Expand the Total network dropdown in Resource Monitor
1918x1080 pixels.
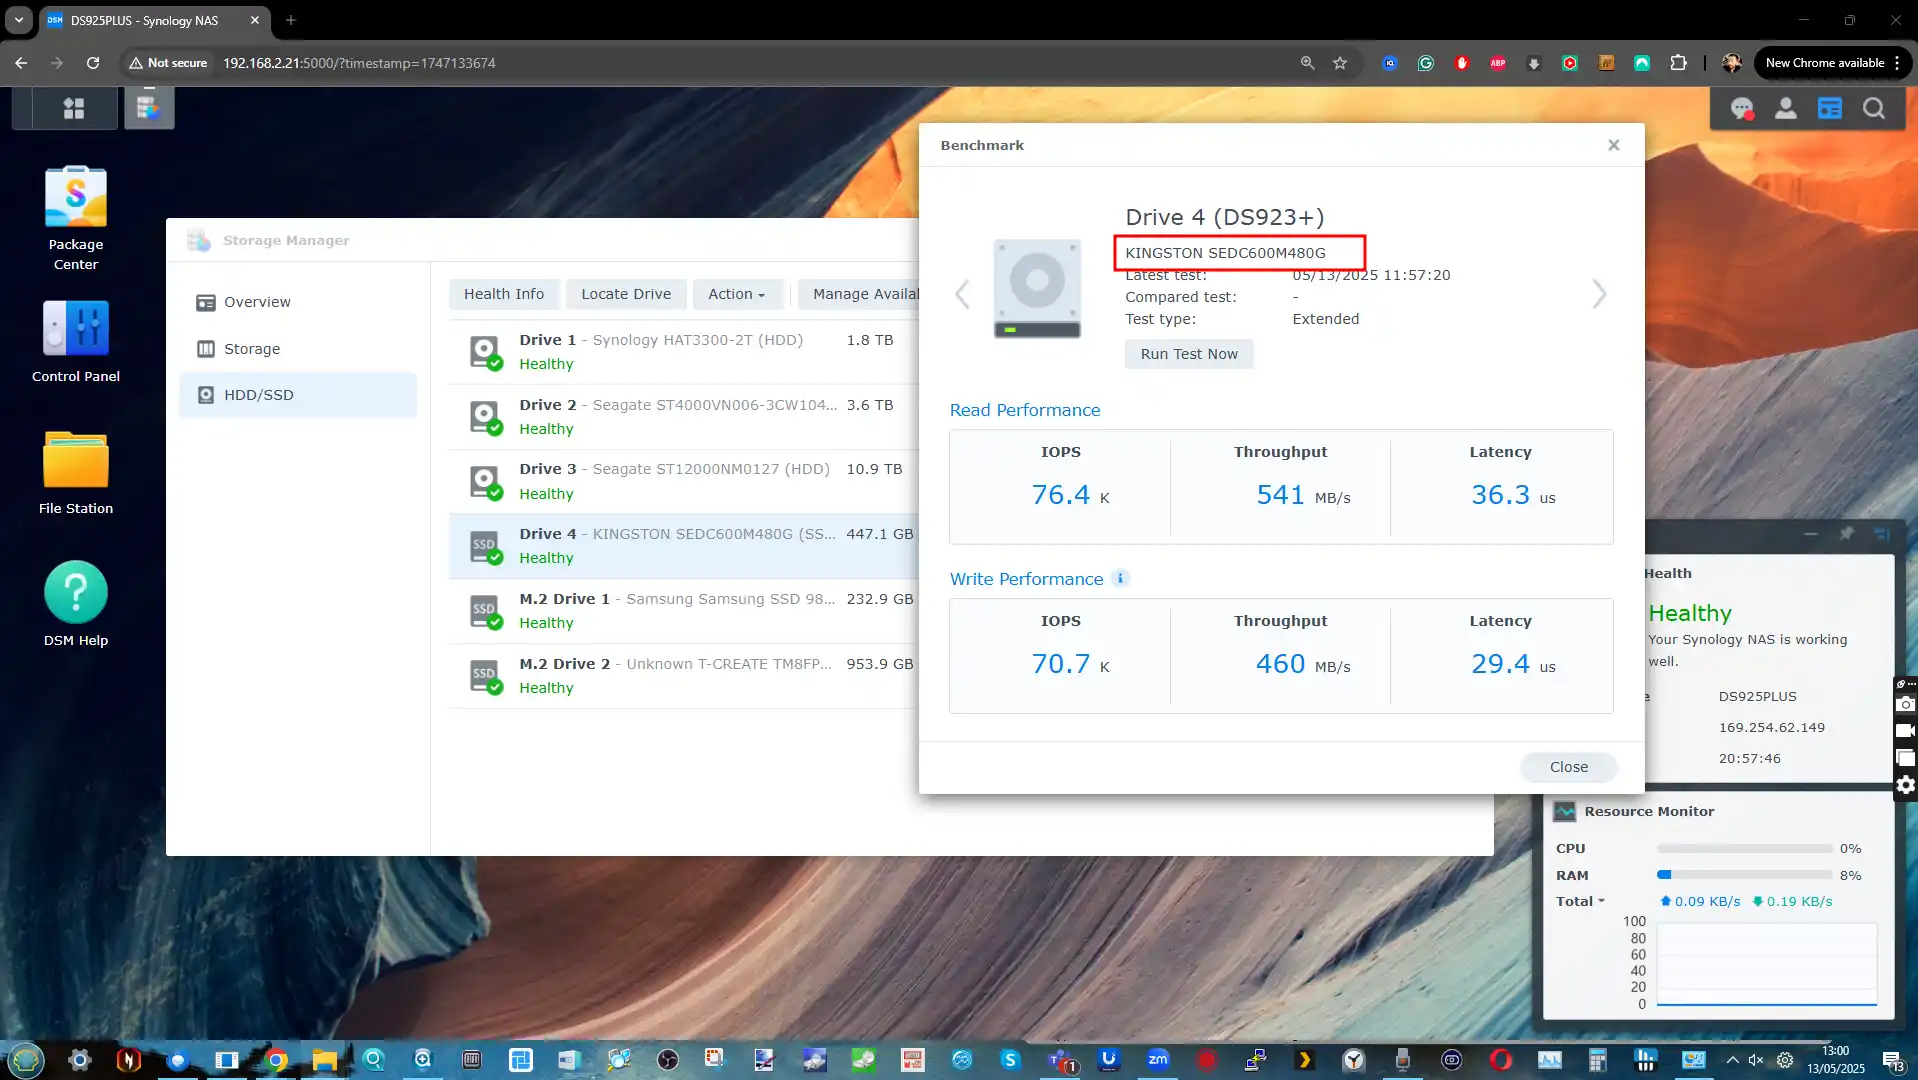coord(1580,901)
